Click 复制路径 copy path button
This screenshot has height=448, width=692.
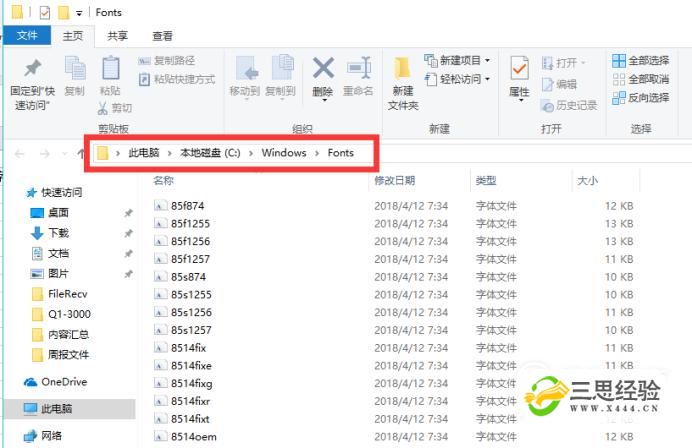click(x=173, y=61)
